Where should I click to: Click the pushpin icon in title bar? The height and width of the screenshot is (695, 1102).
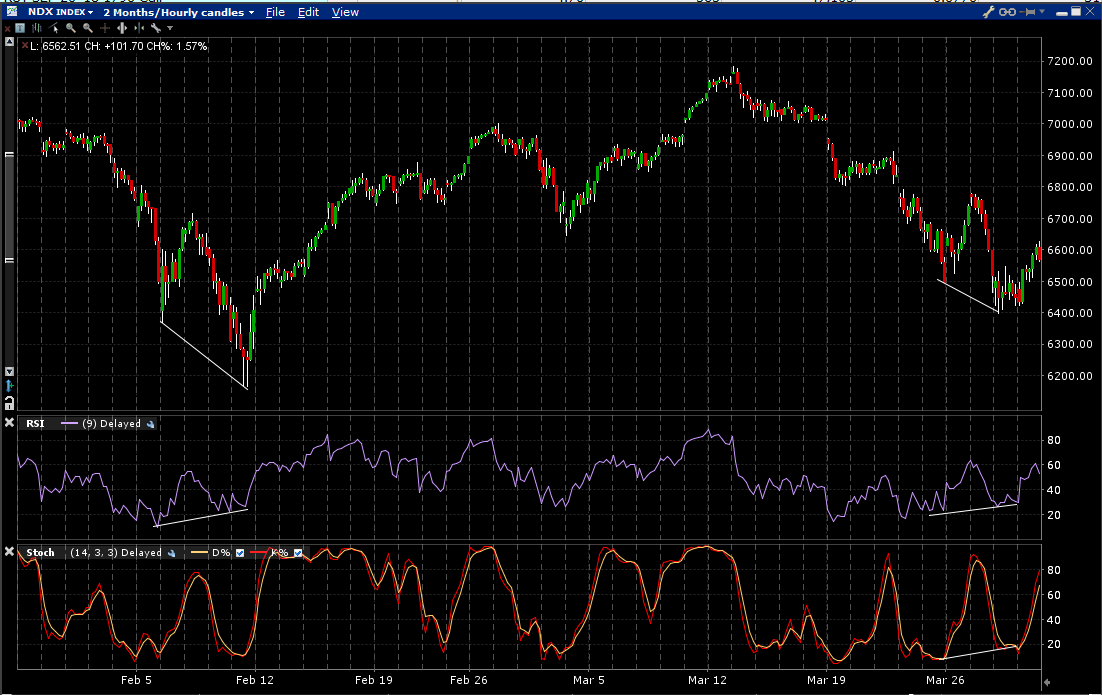(x=1027, y=12)
